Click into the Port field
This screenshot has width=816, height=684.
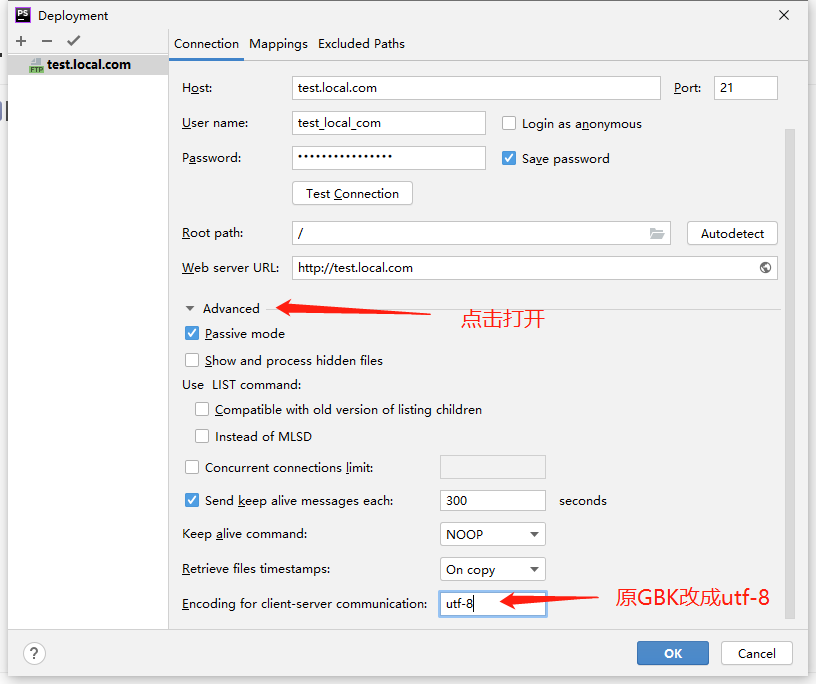tap(746, 88)
